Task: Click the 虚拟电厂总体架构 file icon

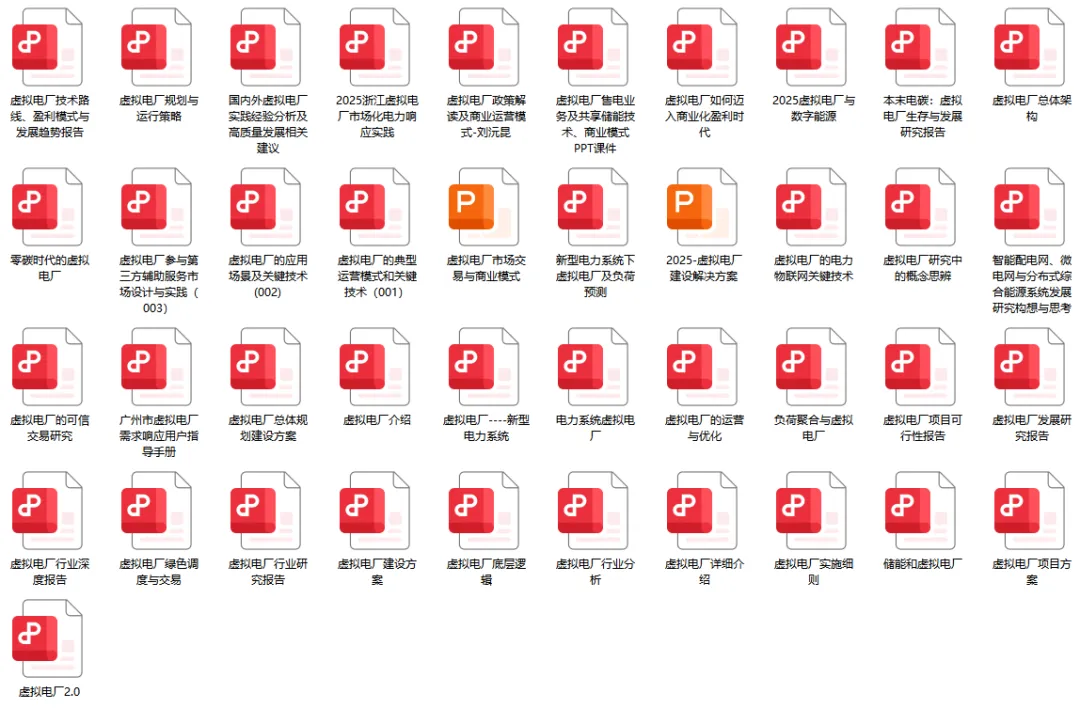Action: (x=1030, y=48)
